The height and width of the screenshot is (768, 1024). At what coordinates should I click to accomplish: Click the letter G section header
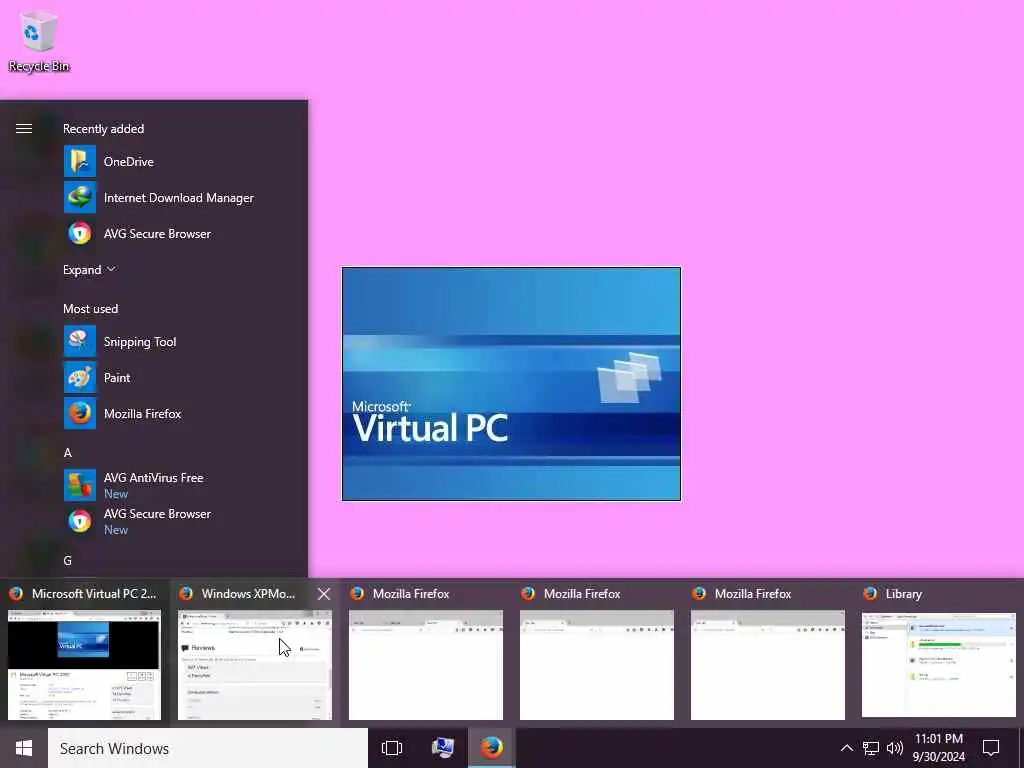click(x=67, y=560)
